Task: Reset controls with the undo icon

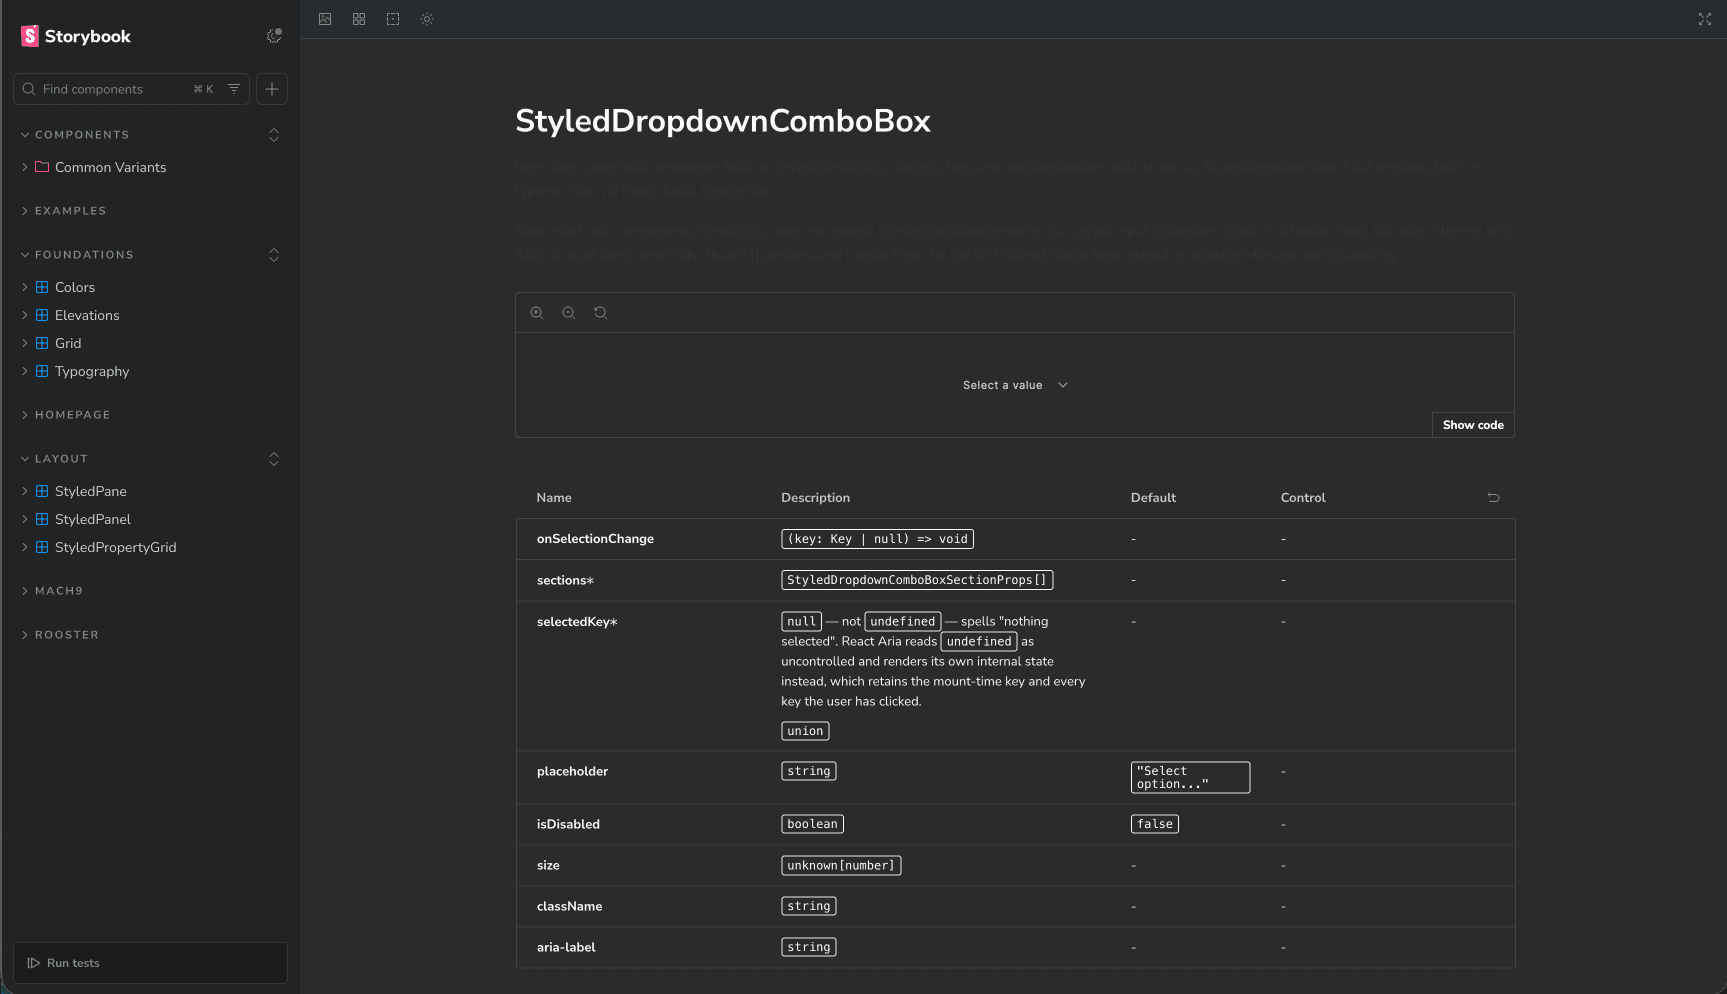Action: tap(1494, 497)
